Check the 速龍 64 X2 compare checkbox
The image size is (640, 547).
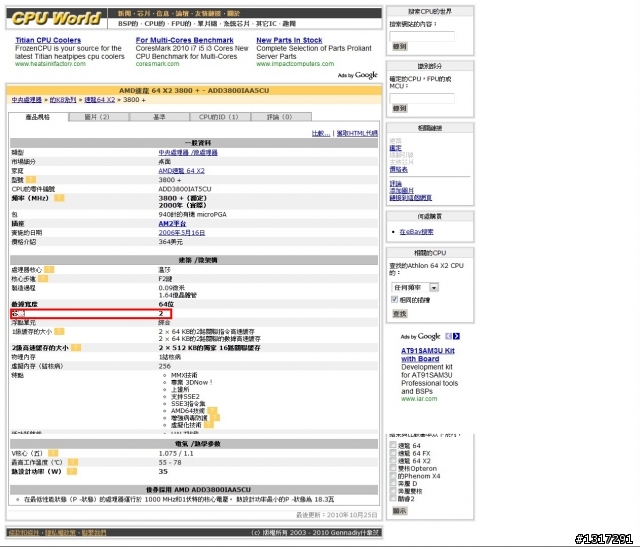click(393, 460)
